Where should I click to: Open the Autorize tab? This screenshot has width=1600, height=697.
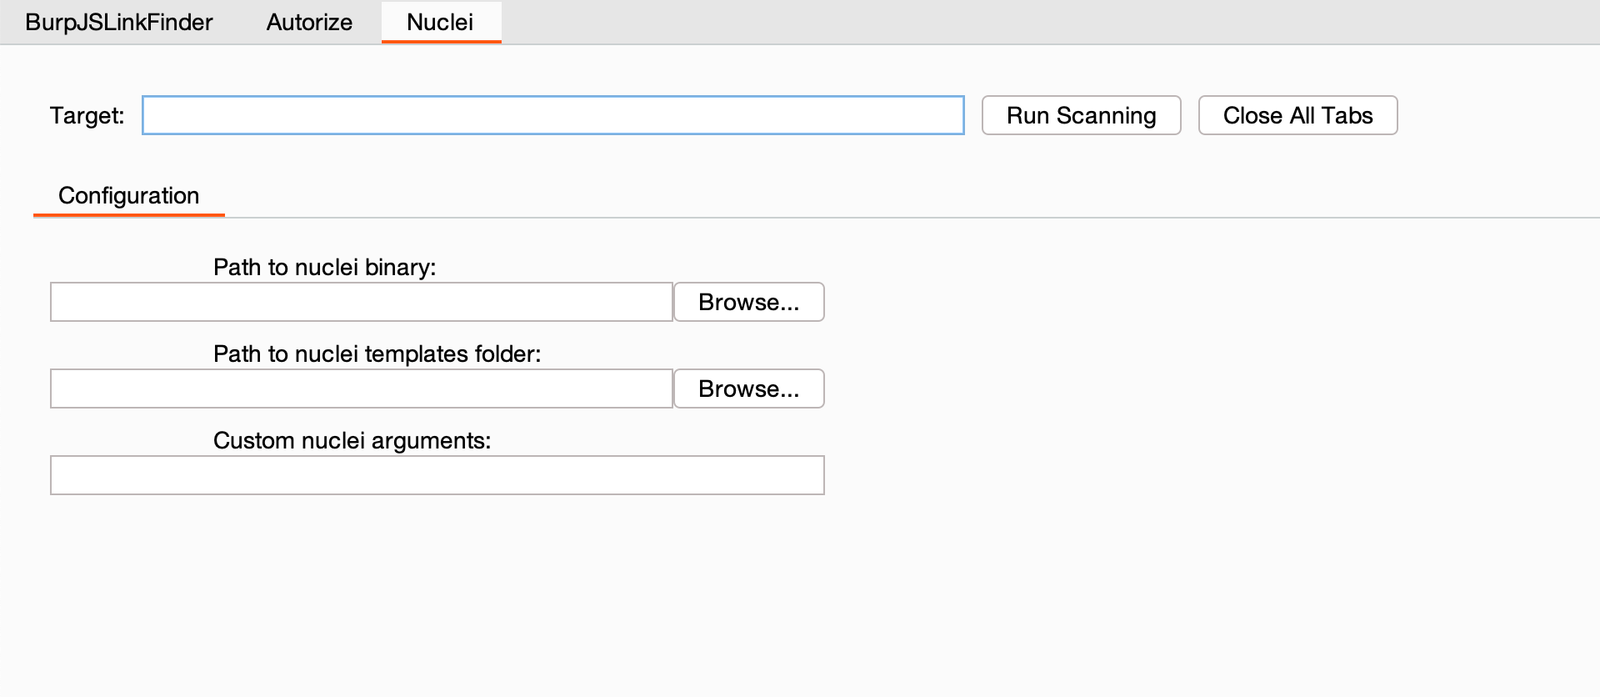309,22
